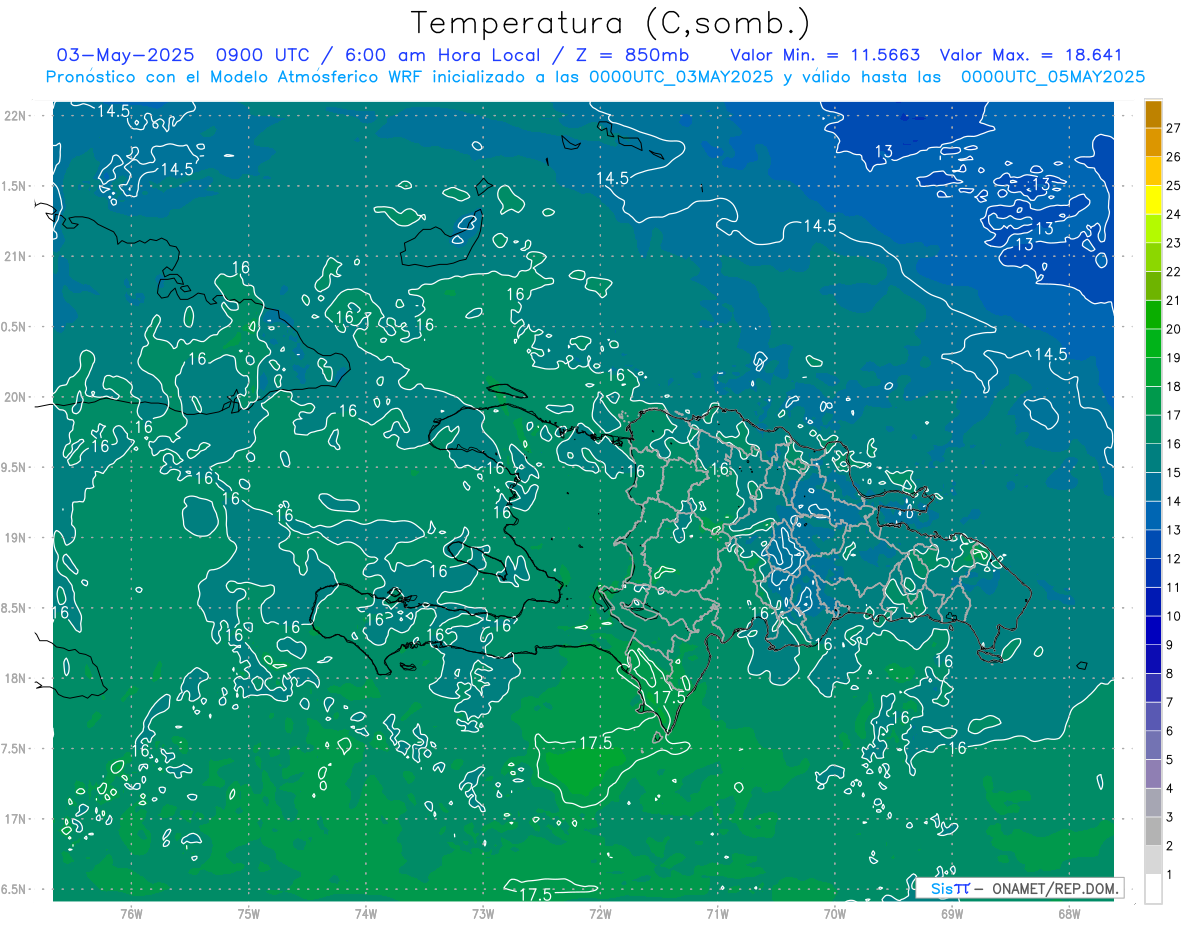Screen dimensions: 1200x927
Task: Click 'Valor Max. = 18.641' text
Action: 1031,55
